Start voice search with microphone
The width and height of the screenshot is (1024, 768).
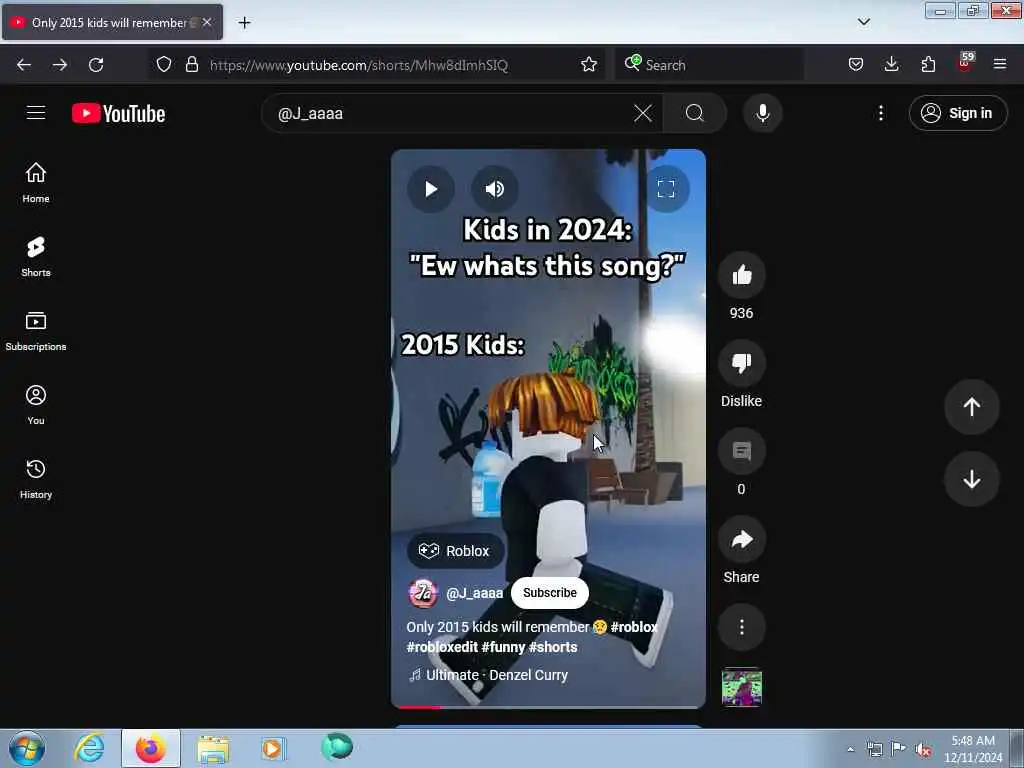762,114
